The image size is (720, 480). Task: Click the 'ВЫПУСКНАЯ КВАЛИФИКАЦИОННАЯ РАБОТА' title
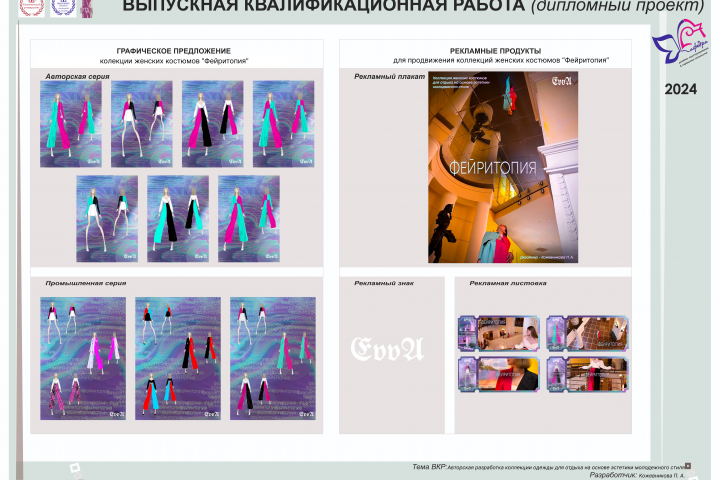point(324,6)
